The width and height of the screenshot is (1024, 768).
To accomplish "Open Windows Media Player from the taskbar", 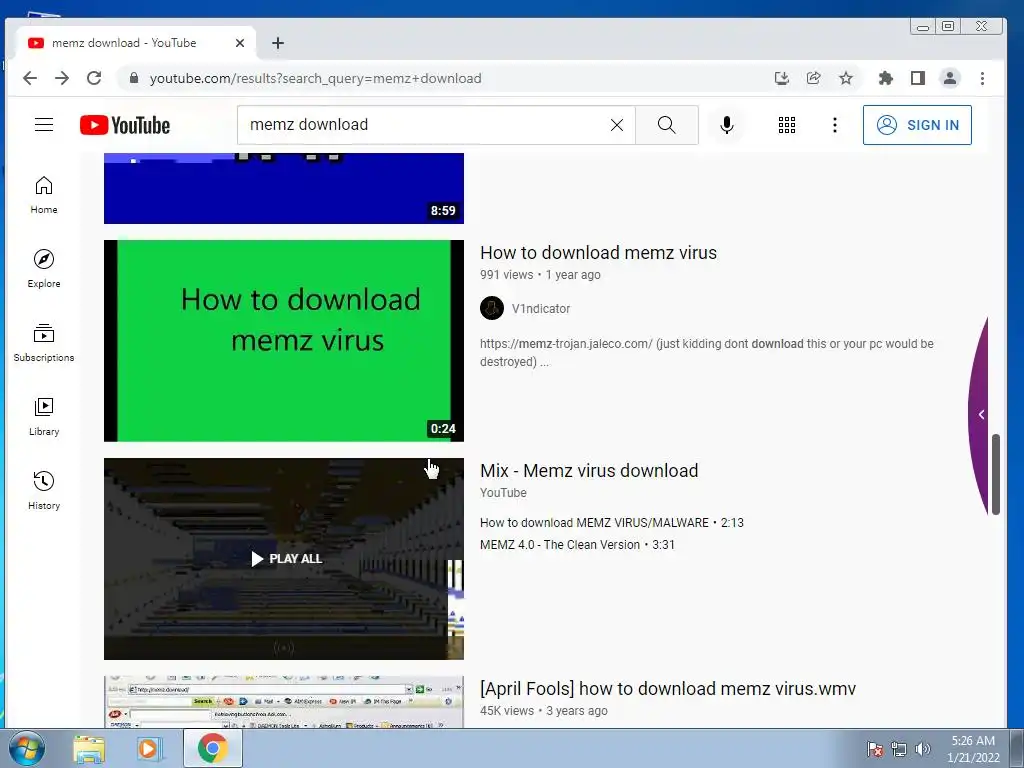I will (x=150, y=748).
